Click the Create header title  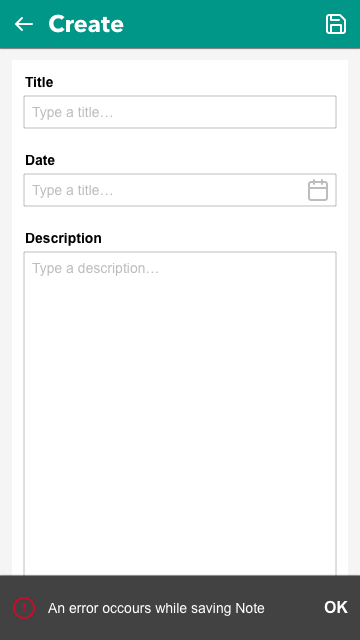tap(86, 24)
